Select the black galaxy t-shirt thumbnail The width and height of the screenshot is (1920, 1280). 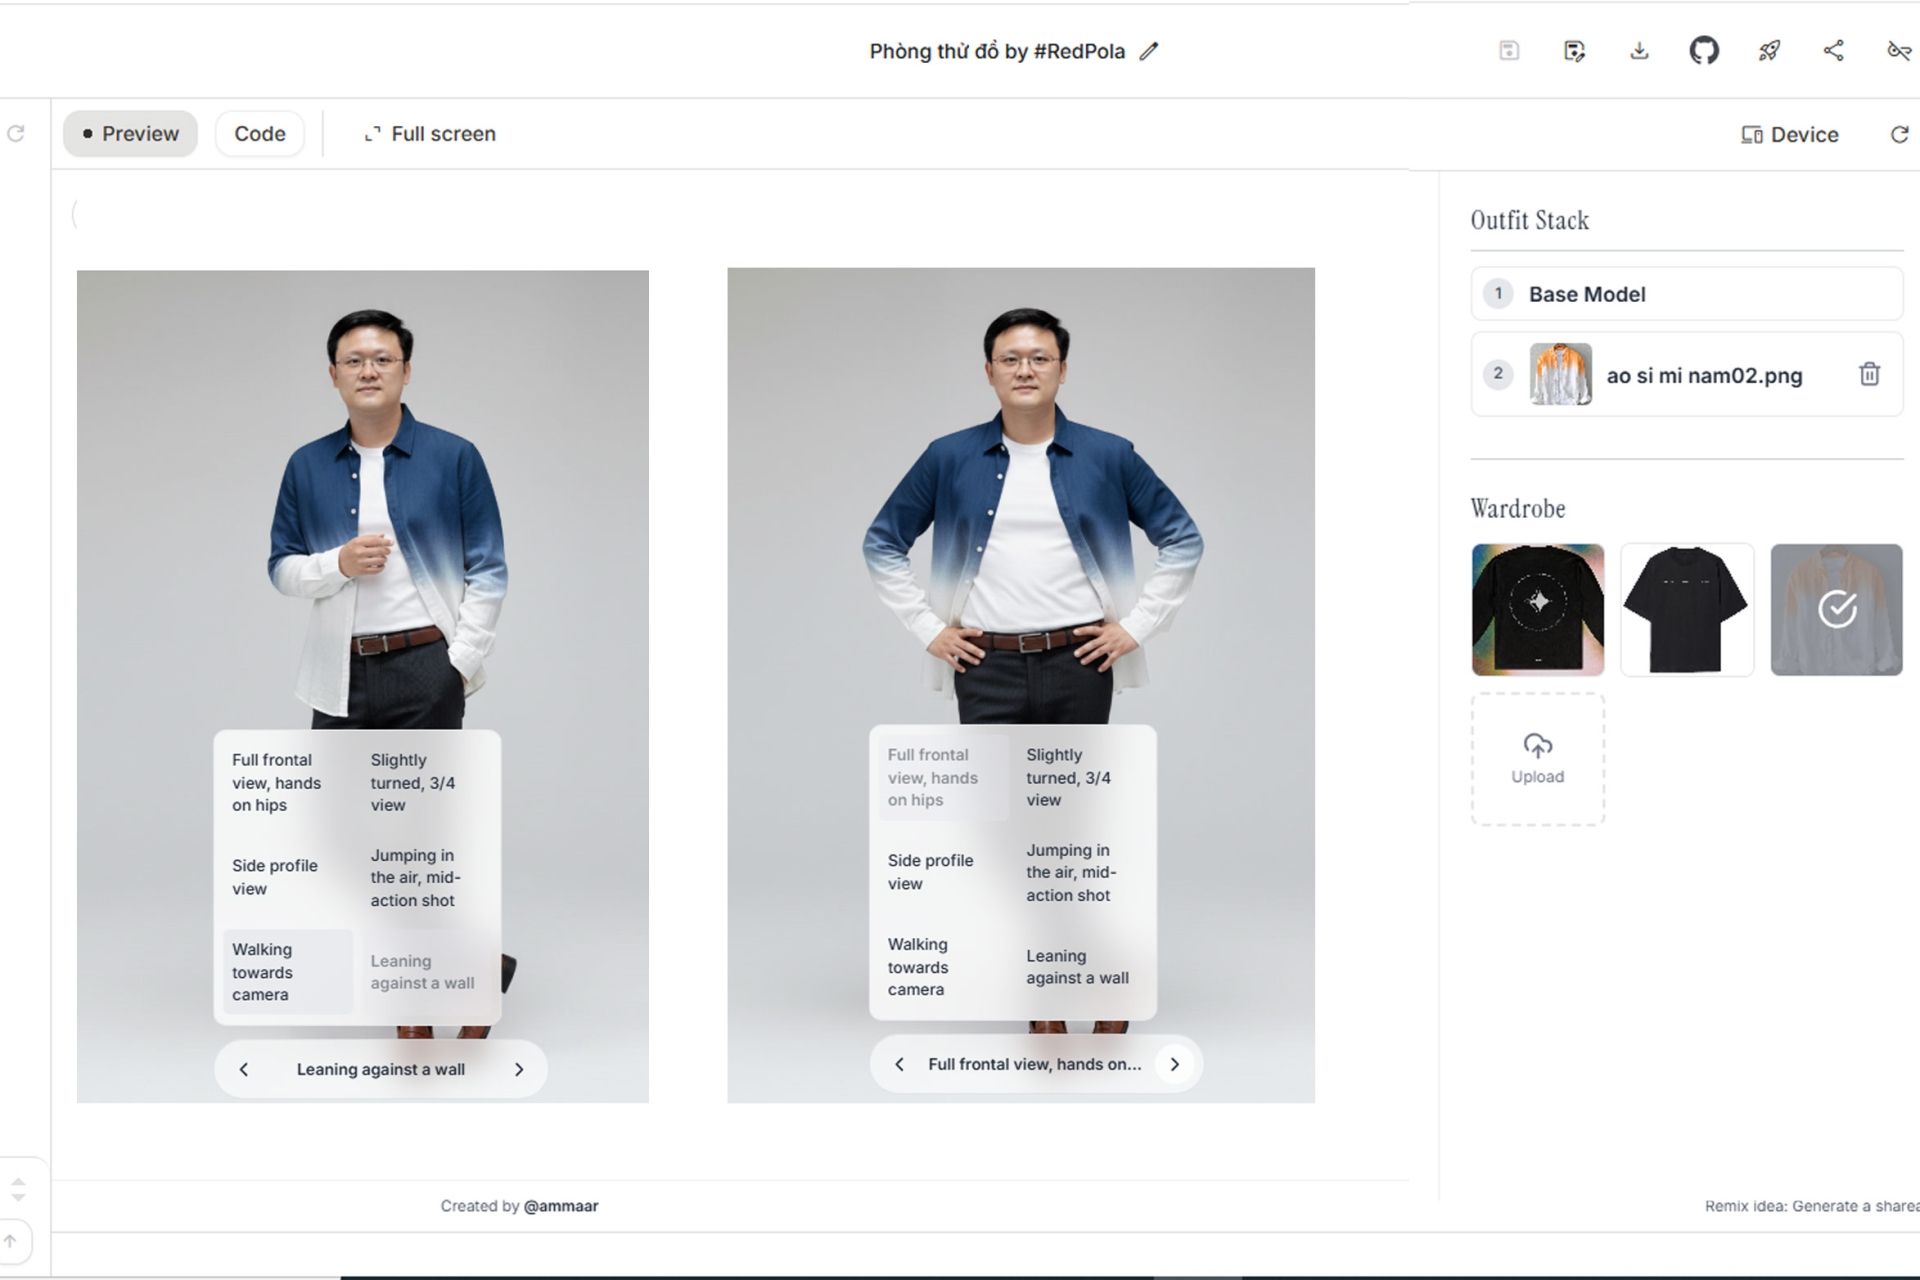pos(1537,609)
